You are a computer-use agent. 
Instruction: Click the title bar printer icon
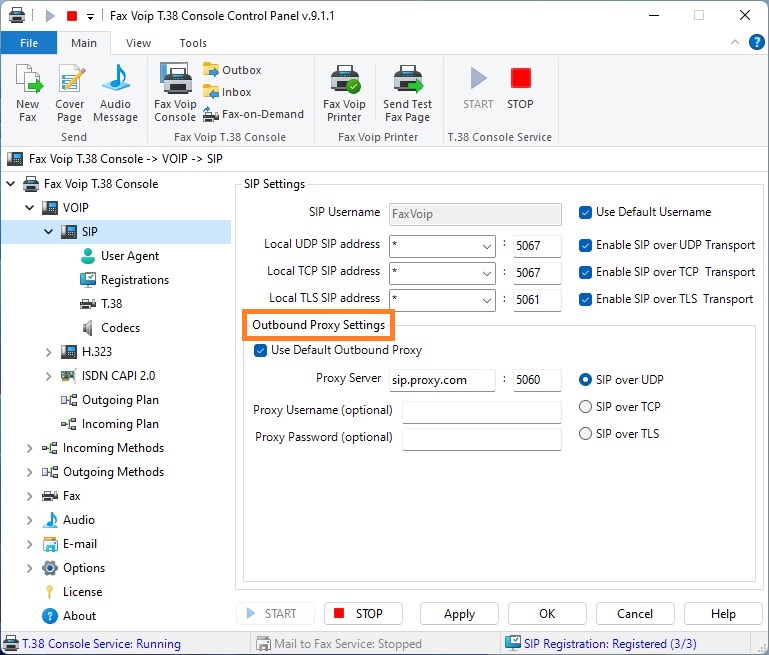(x=17, y=15)
